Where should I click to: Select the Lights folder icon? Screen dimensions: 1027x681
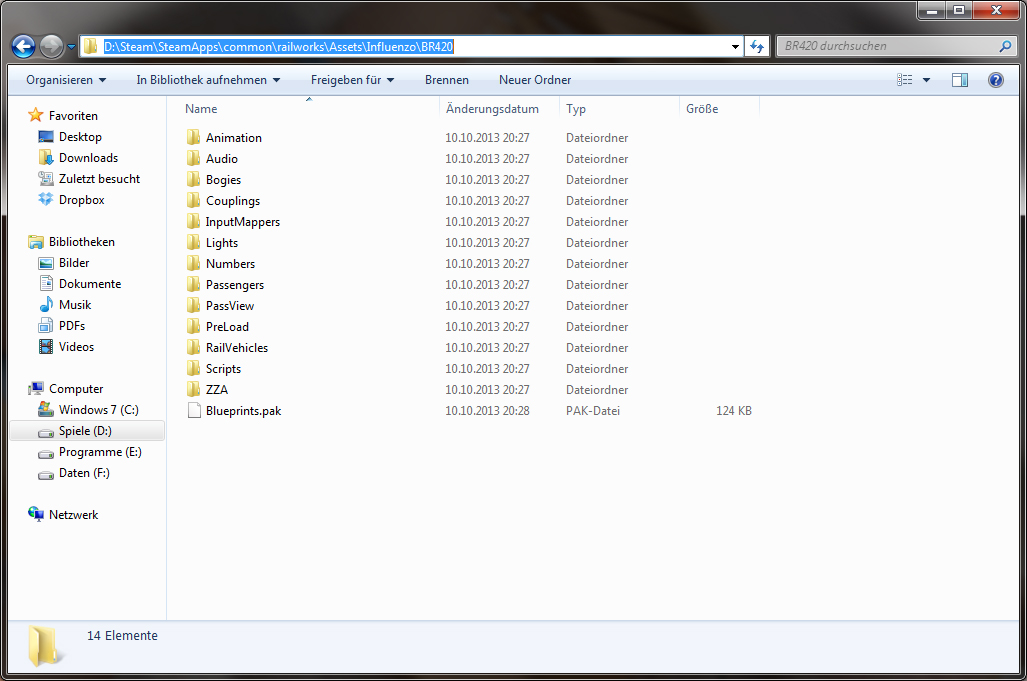[x=193, y=242]
